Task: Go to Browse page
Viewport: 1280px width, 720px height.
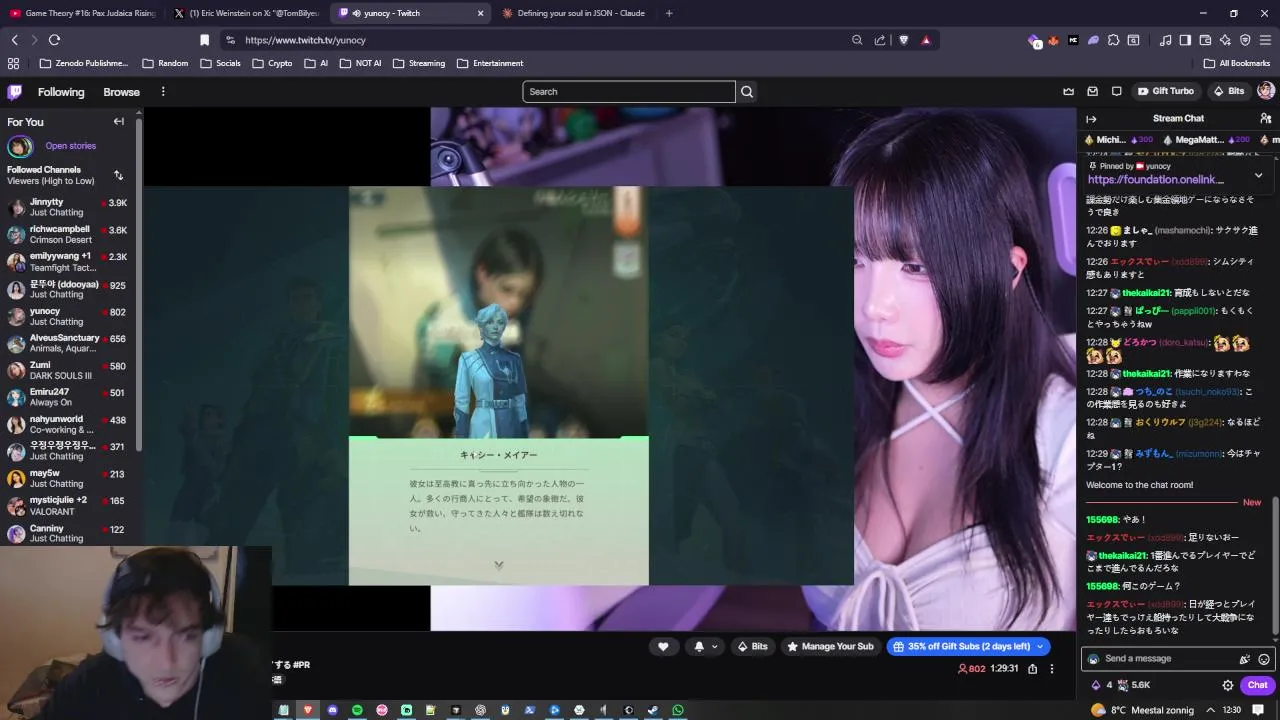Action: pos(121,92)
